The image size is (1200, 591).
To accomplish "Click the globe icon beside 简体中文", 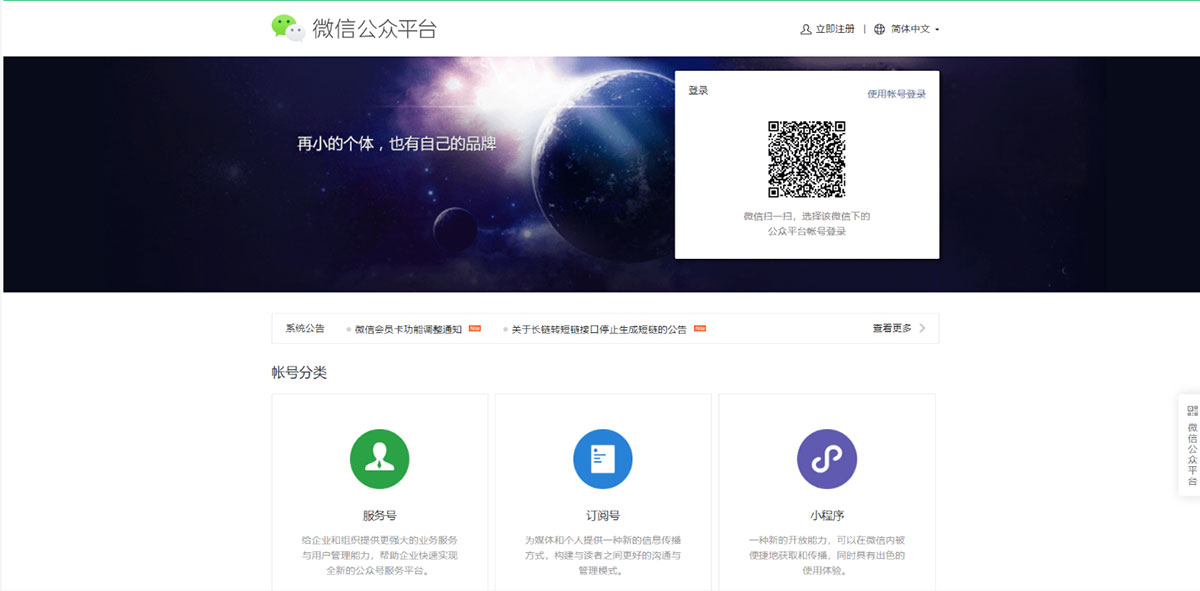I will coord(879,29).
